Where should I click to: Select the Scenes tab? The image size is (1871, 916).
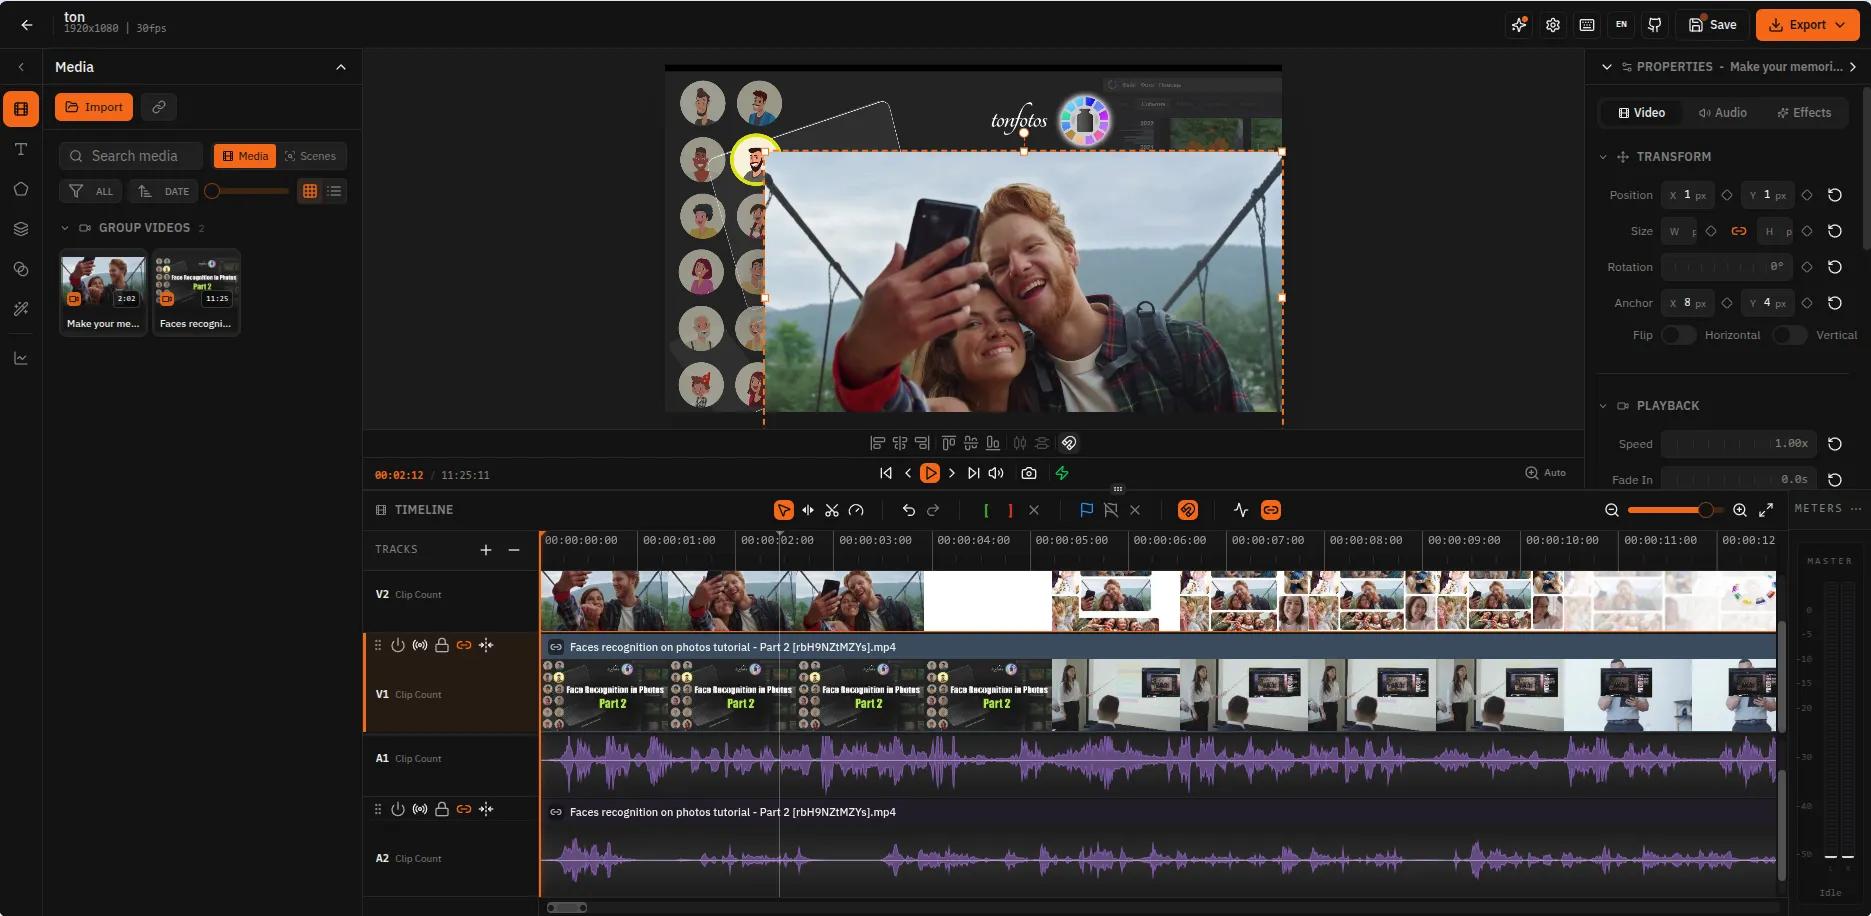pos(310,156)
